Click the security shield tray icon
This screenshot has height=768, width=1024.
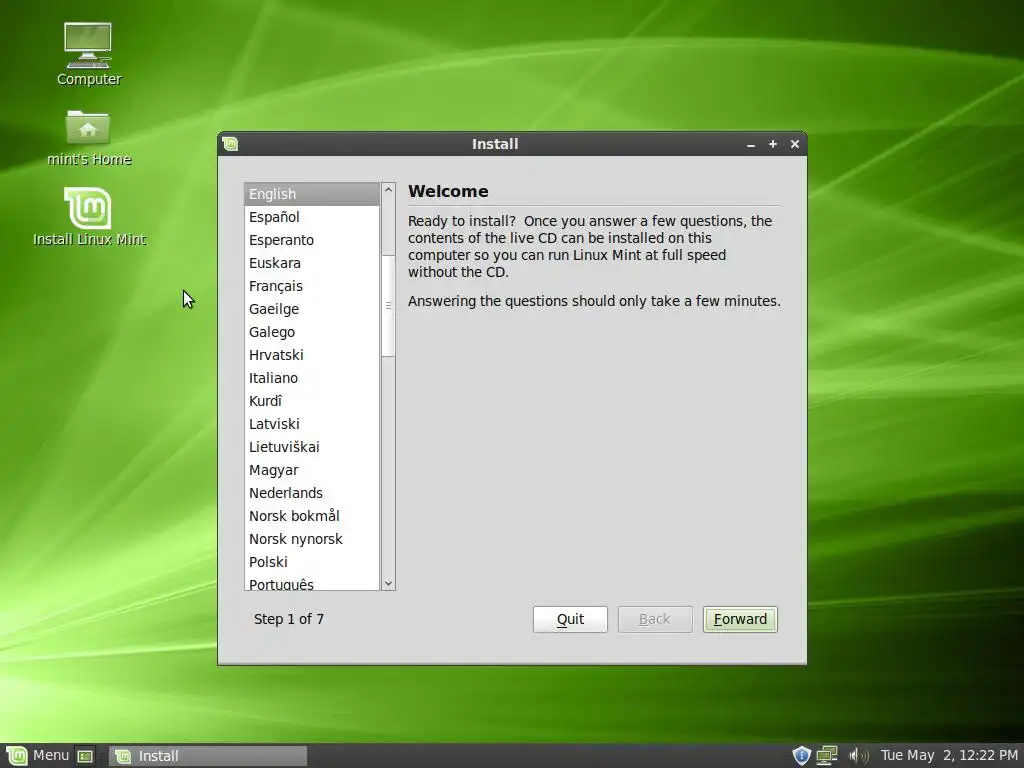[x=801, y=756]
